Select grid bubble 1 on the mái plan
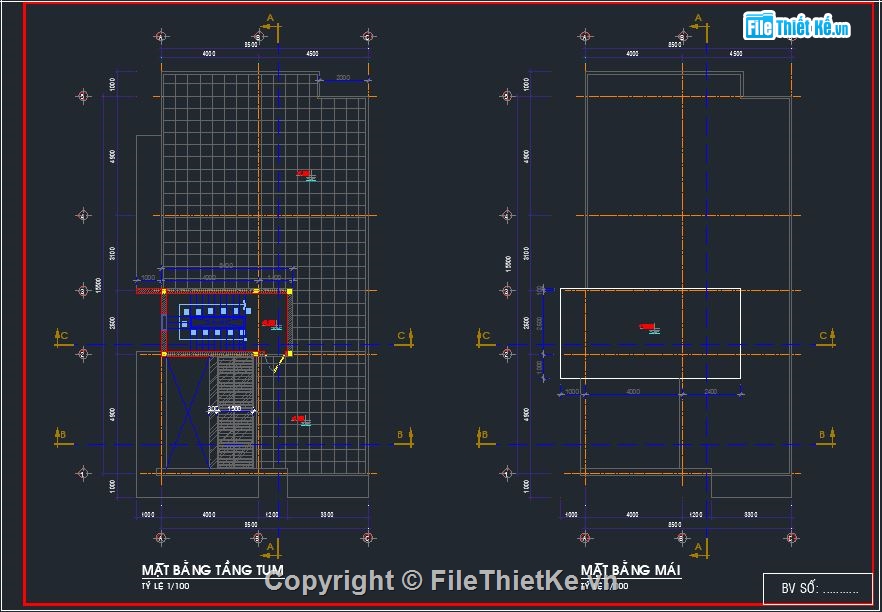Screen dimensions: 882x612 pos(507,474)
